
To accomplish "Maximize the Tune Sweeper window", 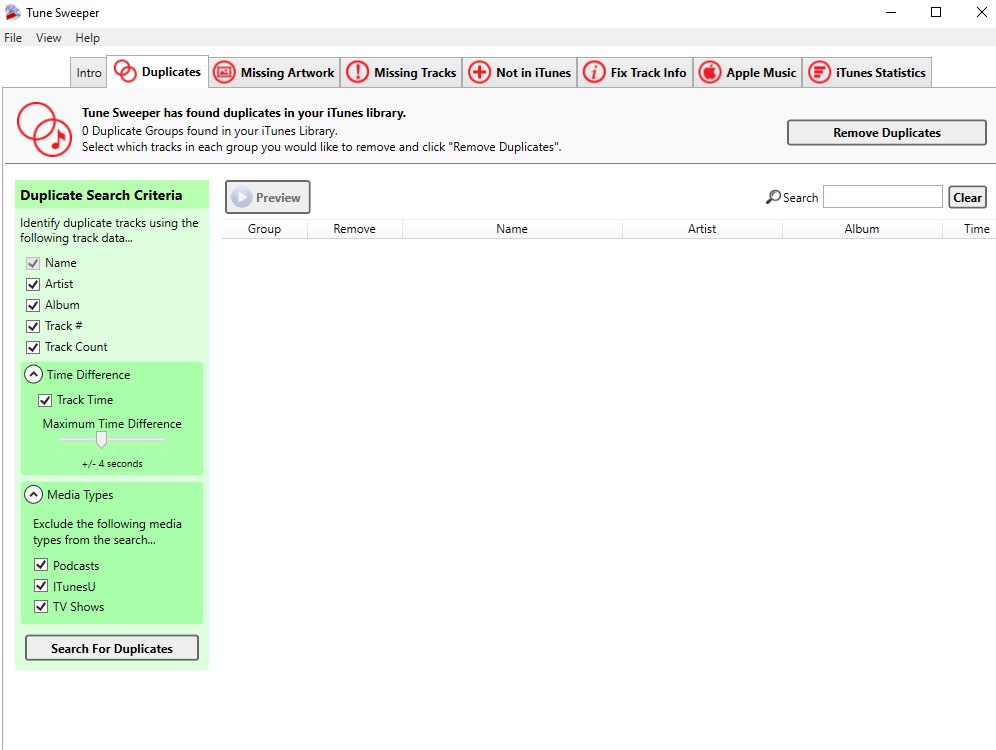I will [936, 12].
